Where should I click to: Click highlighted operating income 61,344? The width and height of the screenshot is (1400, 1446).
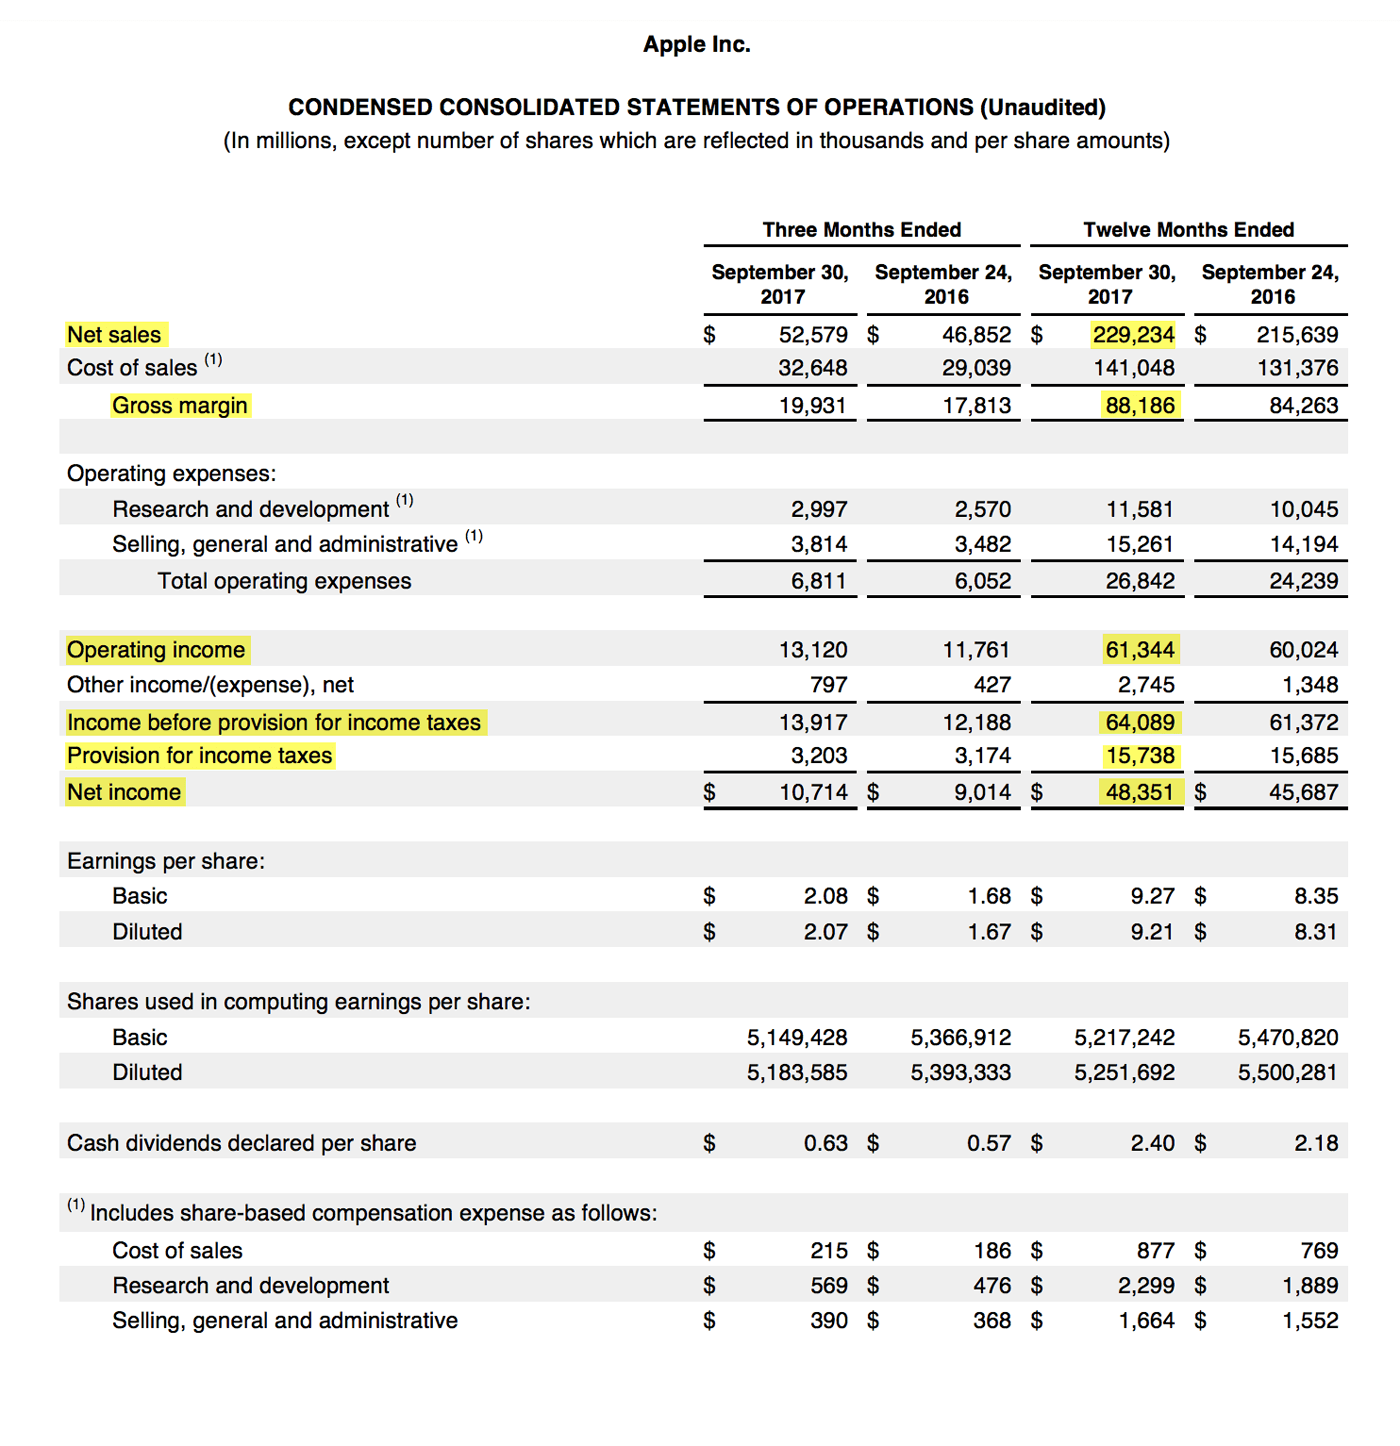(x=1140, y=650)
